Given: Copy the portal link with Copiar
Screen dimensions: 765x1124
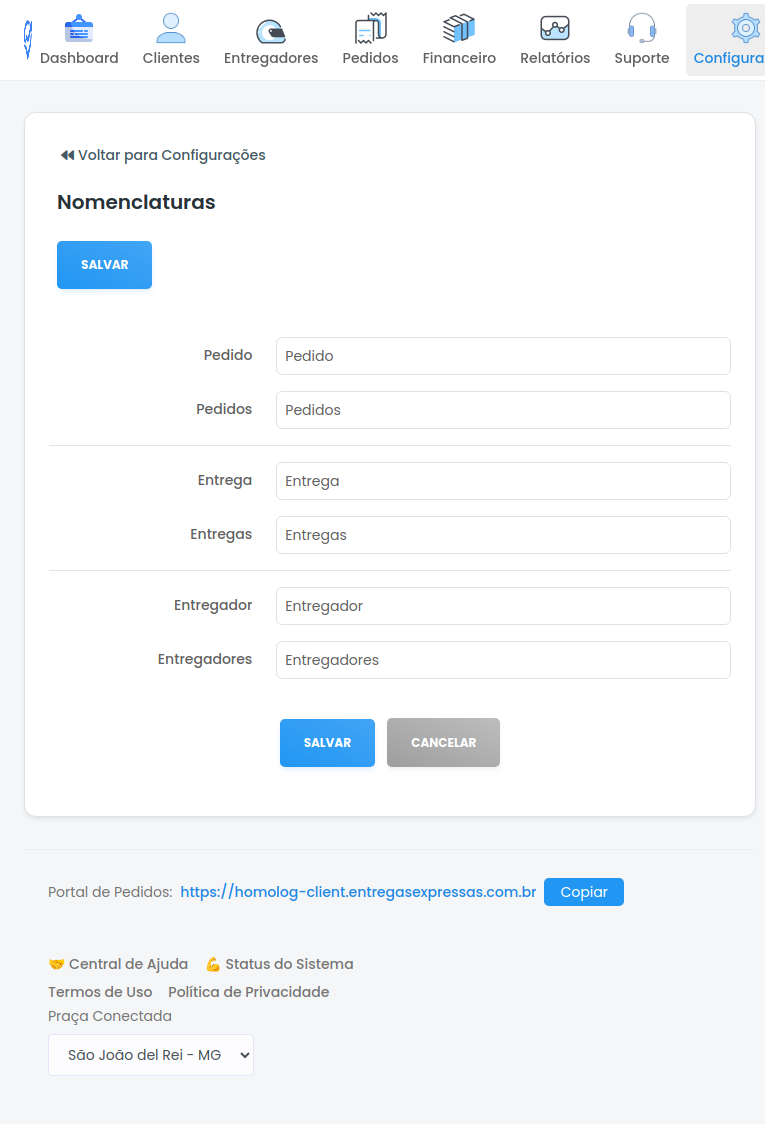Looking at the screenshot, I should tap(584, 892).
